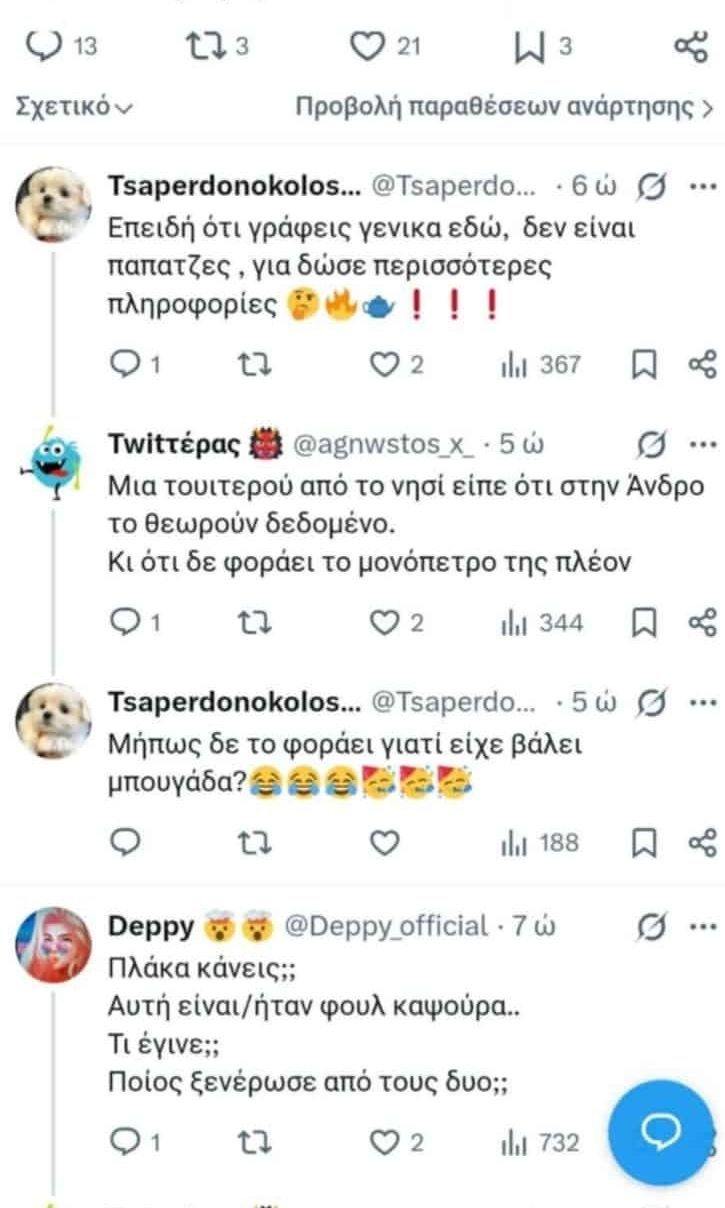Share the μπουγάδα reply
The width and height of the screenshot is (725, 1208).
click(704, 843)
